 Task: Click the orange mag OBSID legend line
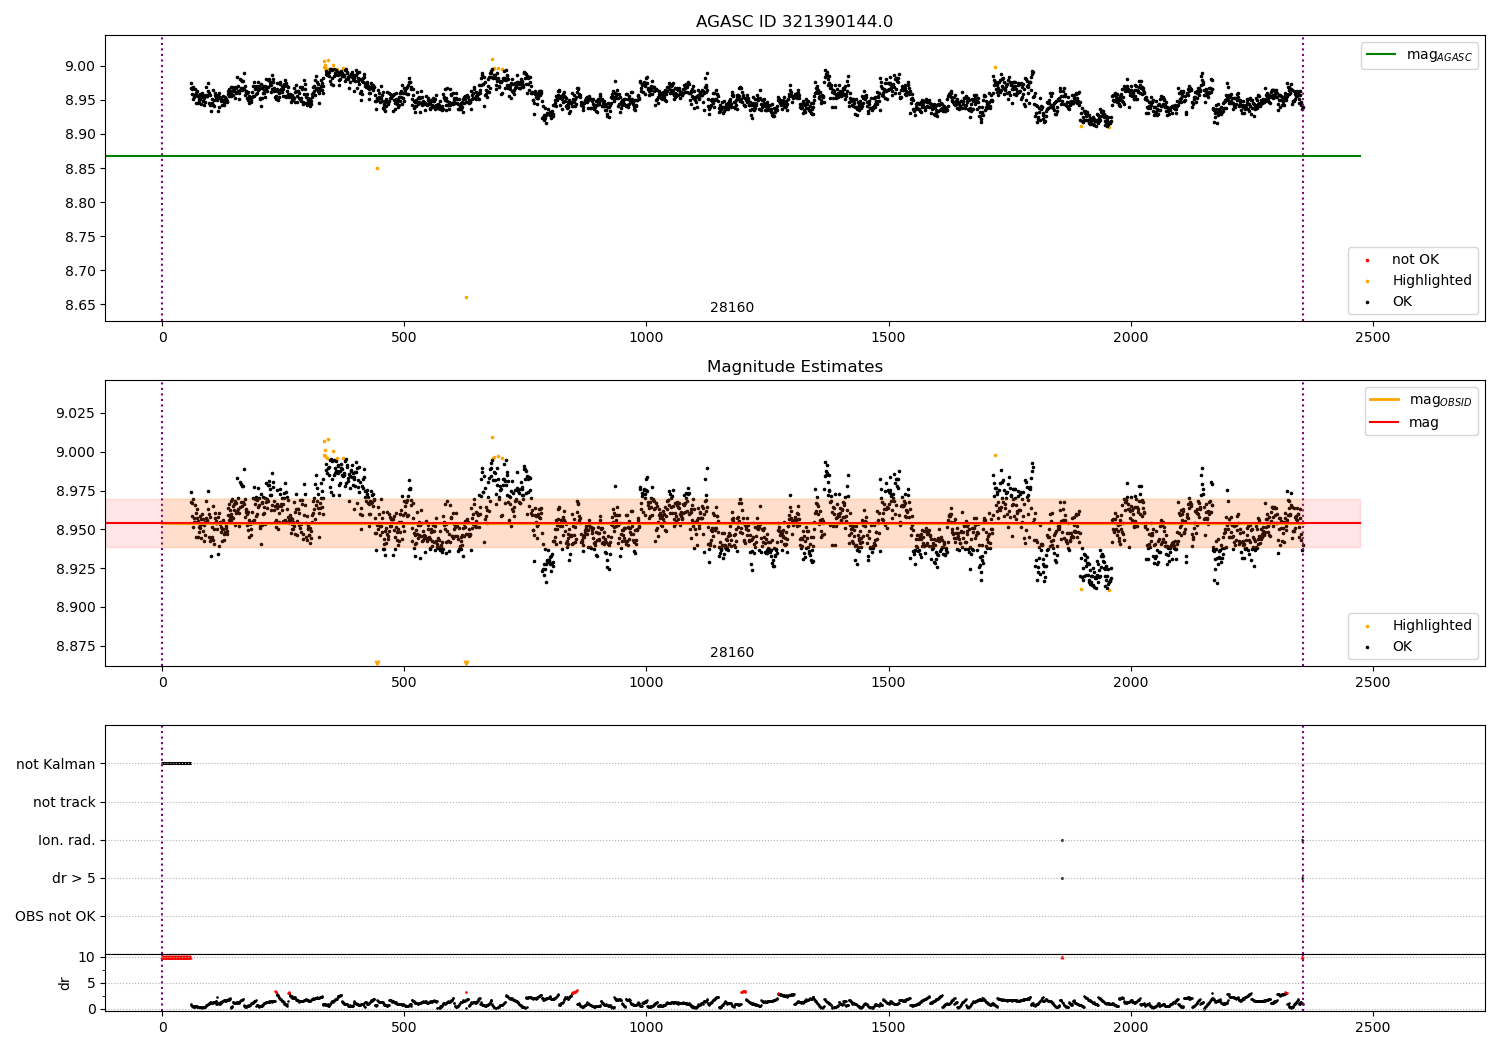pos(1385,400)
